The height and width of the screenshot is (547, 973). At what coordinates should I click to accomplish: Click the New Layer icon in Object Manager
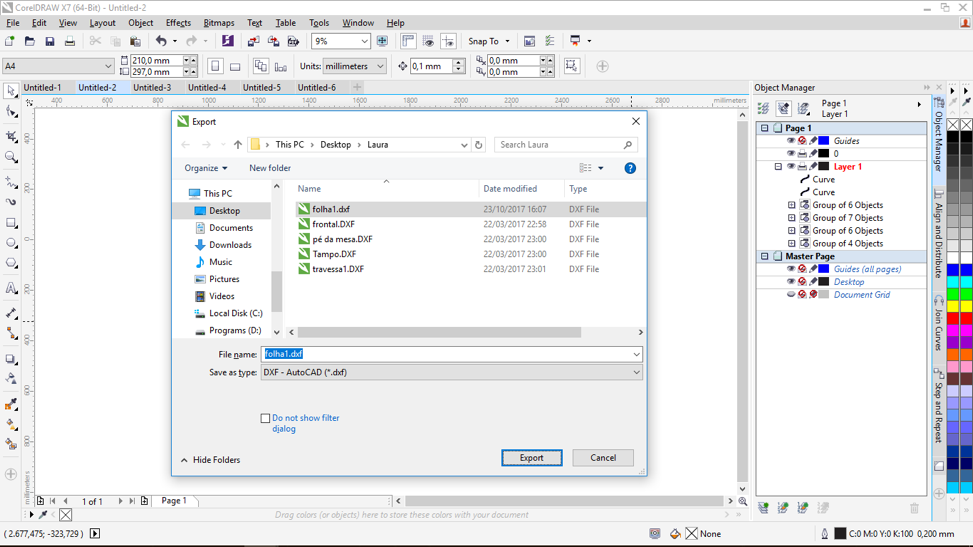point(763,508)
